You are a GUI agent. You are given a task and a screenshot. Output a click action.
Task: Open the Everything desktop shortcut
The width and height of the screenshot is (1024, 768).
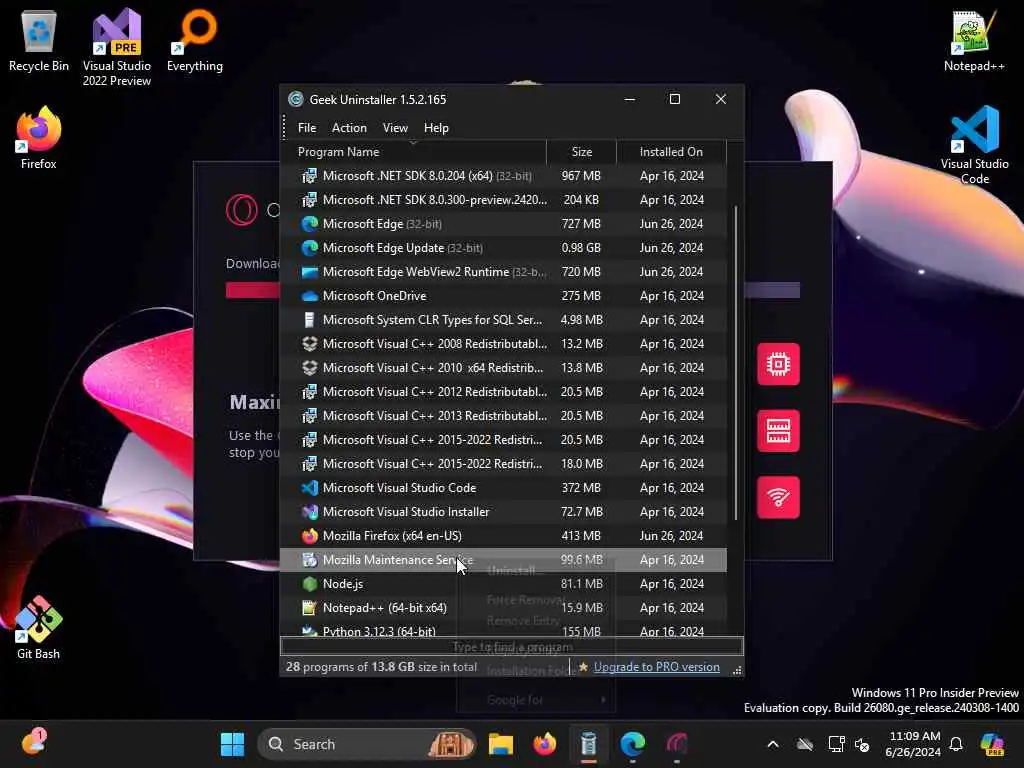click(195, 40)
